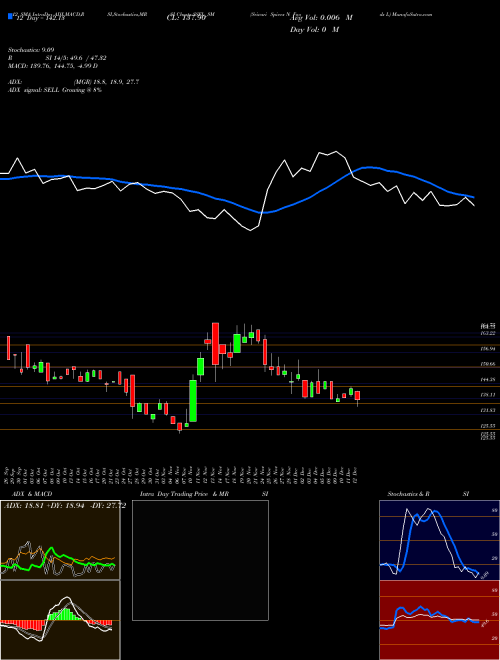This screenshot has height=660, width=500.
Task: Click the blue SMA legend square
Action: pyautogui.click(x=10, y=16)
